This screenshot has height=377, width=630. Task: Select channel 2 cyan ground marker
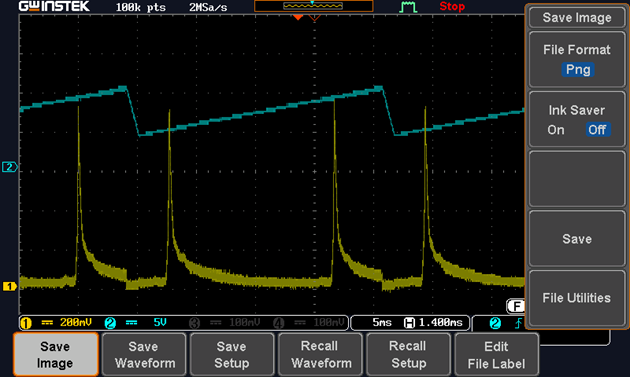tap(10, 167)
